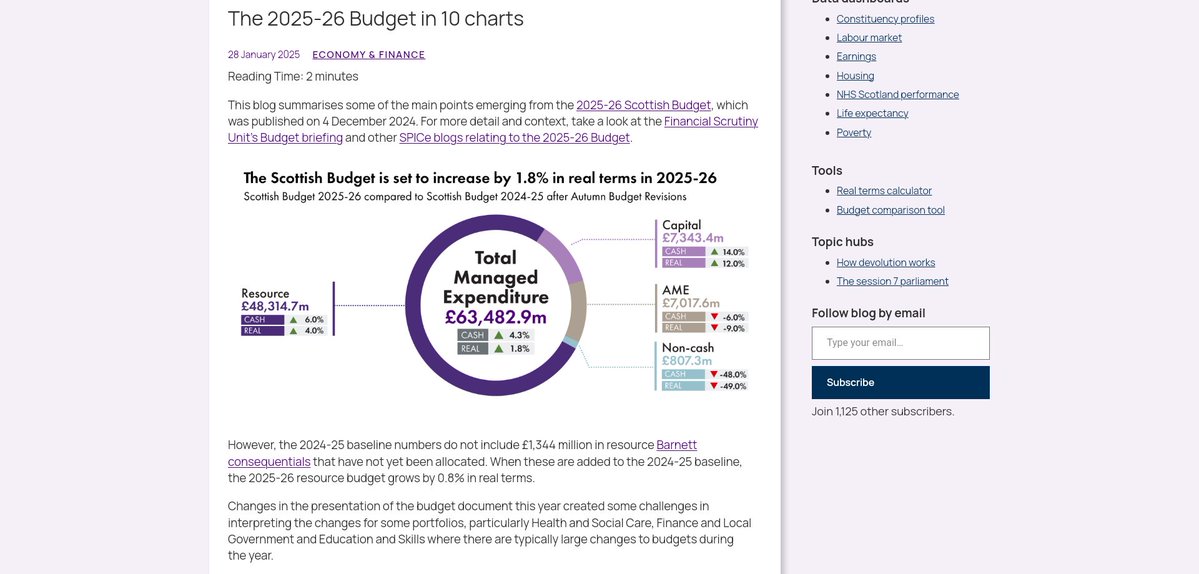Click the AME £7,017.6m label in chart
Screen dimensions: 1199x574
coord(691,297)
